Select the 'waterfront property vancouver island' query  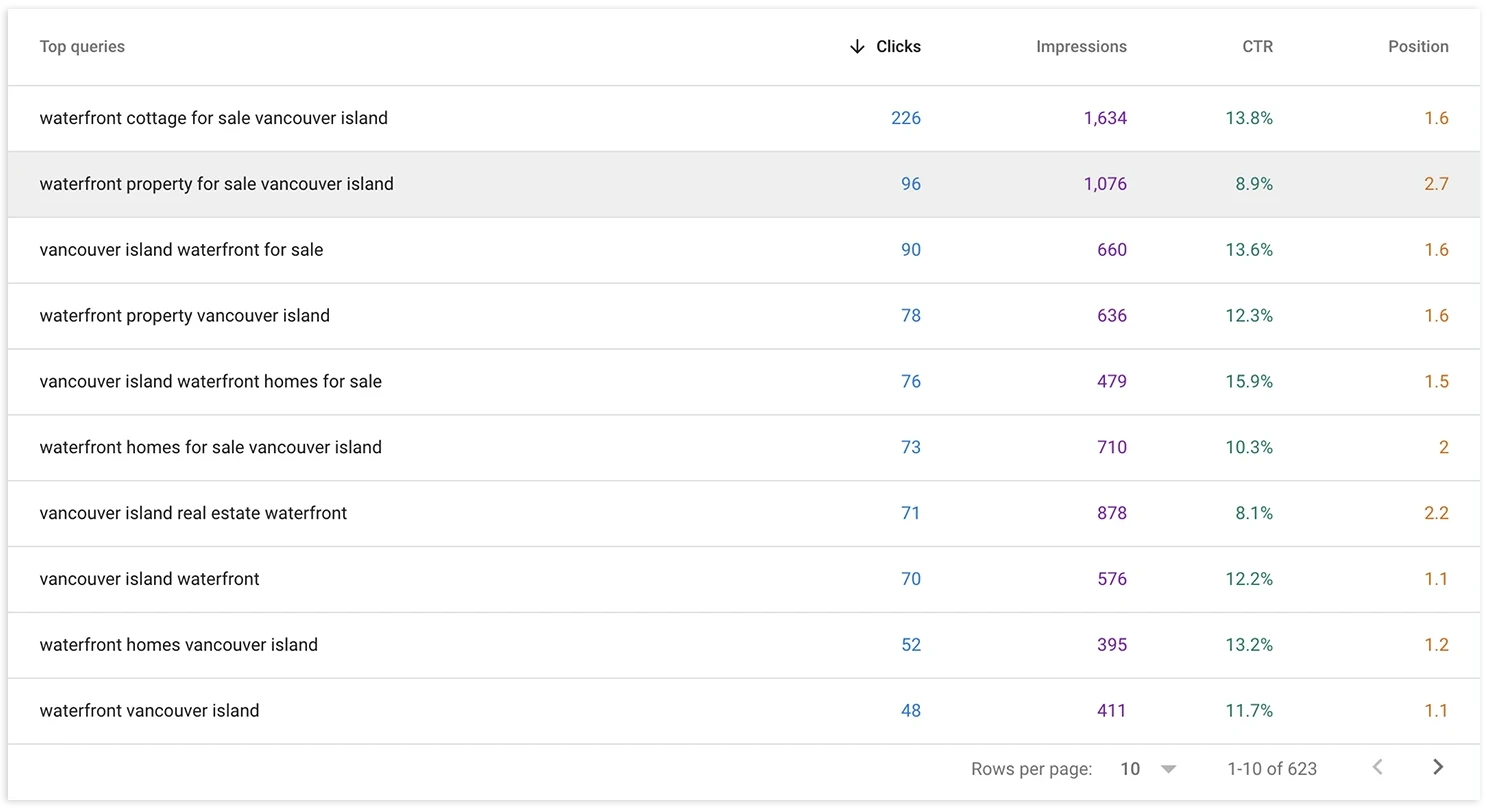click(x=184, y=316)
